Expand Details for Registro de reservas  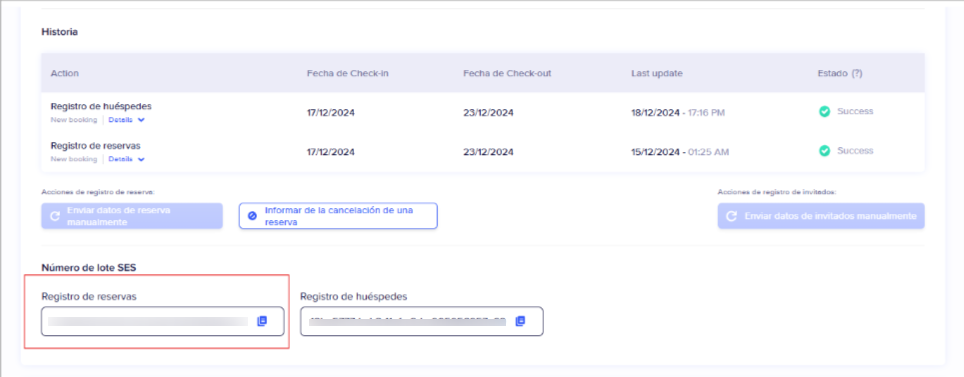pyautogui.click(x=127, y=159)
